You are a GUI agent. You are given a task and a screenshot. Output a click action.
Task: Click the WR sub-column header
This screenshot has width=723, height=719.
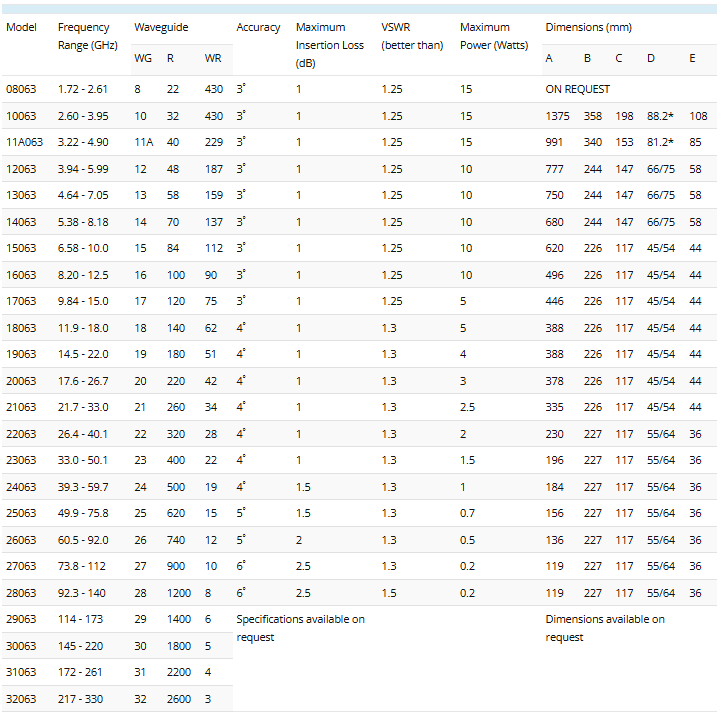212,58
